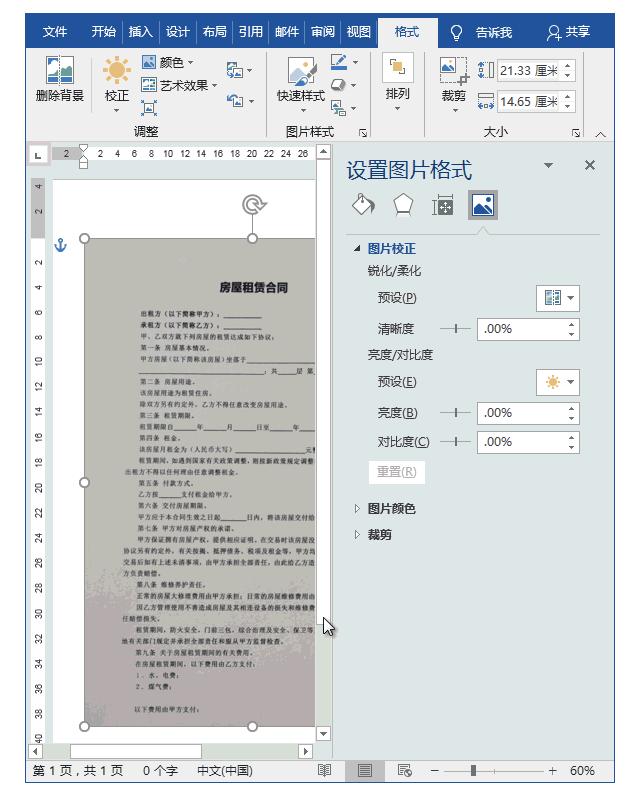Open the format pane options dropdown arrow

(548, 165)
